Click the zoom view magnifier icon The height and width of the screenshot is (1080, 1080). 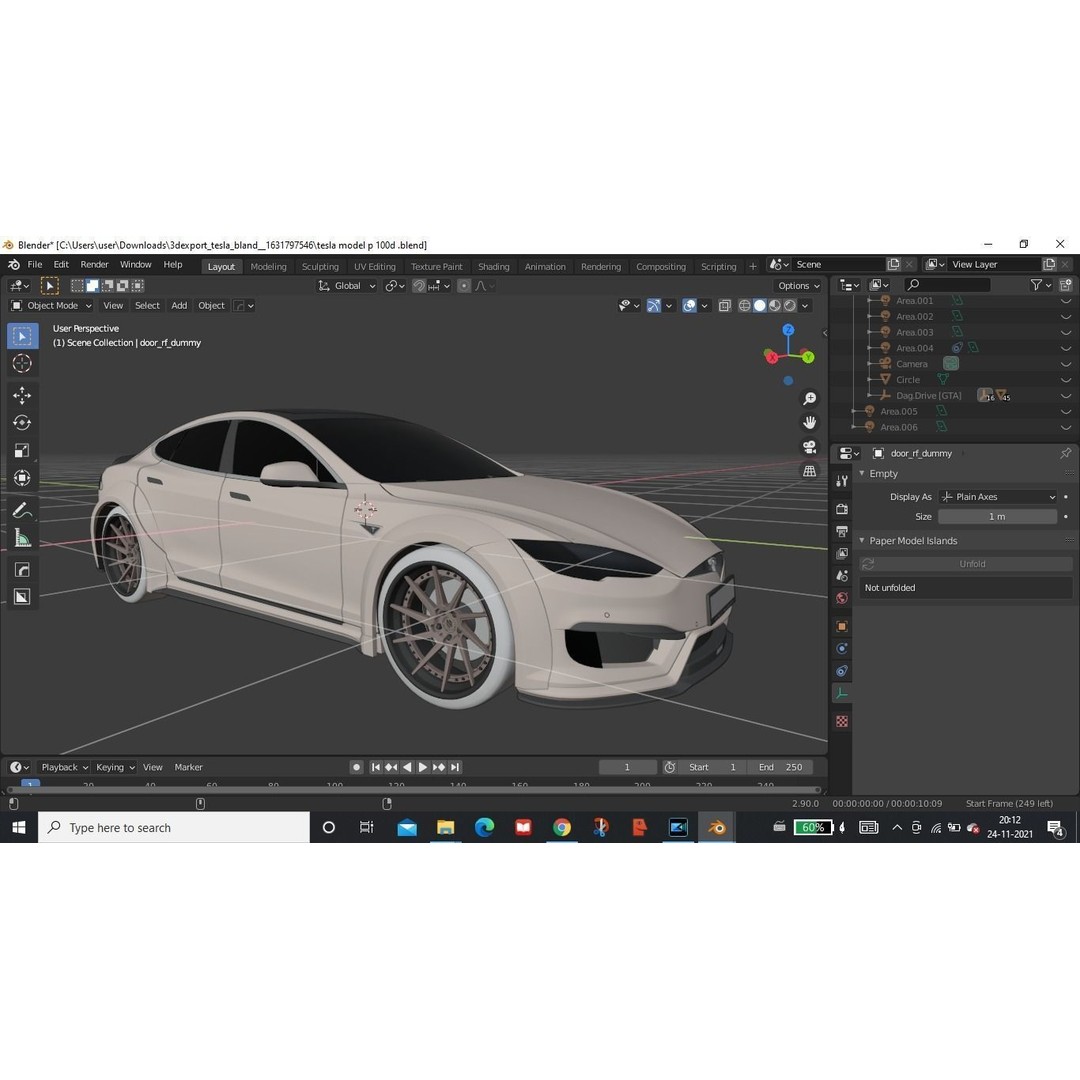[809, 399]
